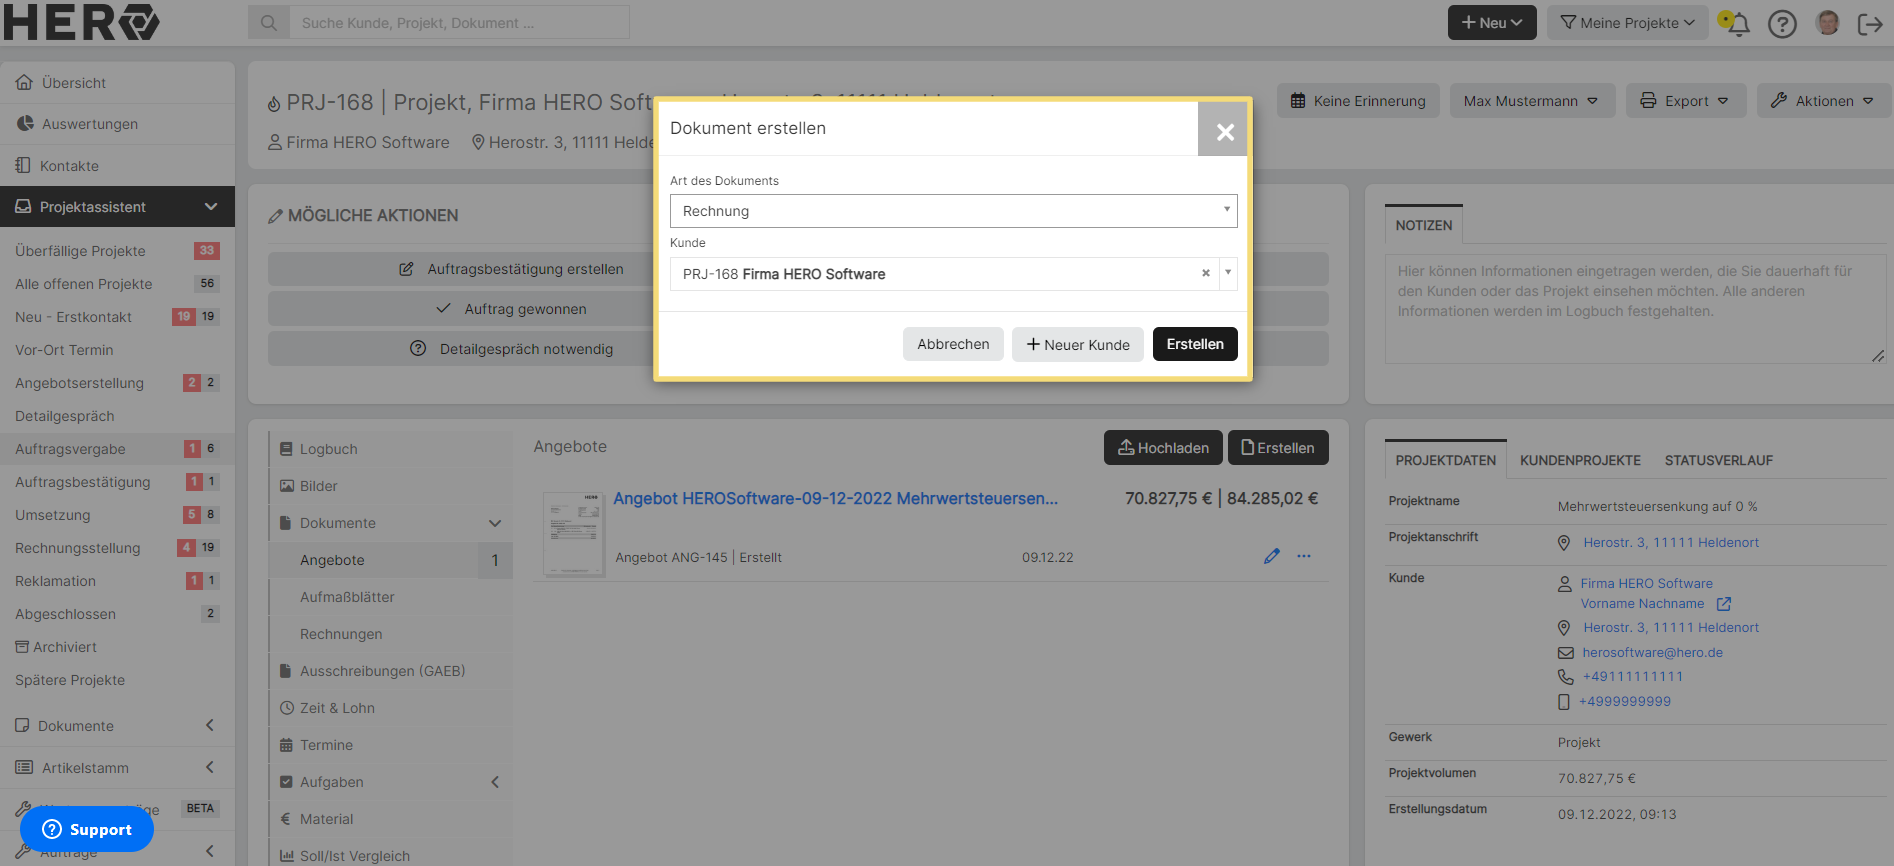Close the Dokument erstellen dialog
This screenshot has width=1894, height=866.
coord(1224,131)
